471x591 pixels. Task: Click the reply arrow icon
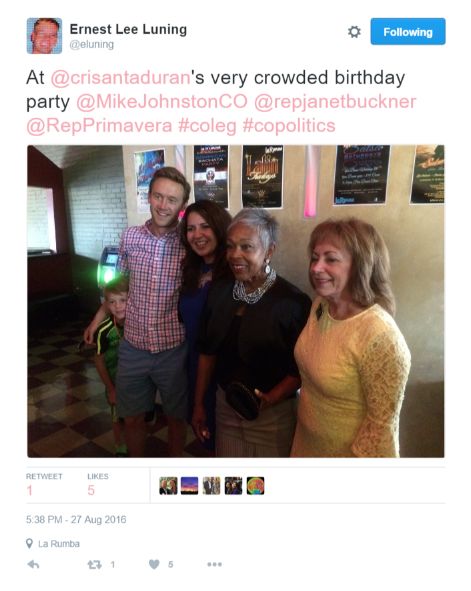(x=34, y=564)
